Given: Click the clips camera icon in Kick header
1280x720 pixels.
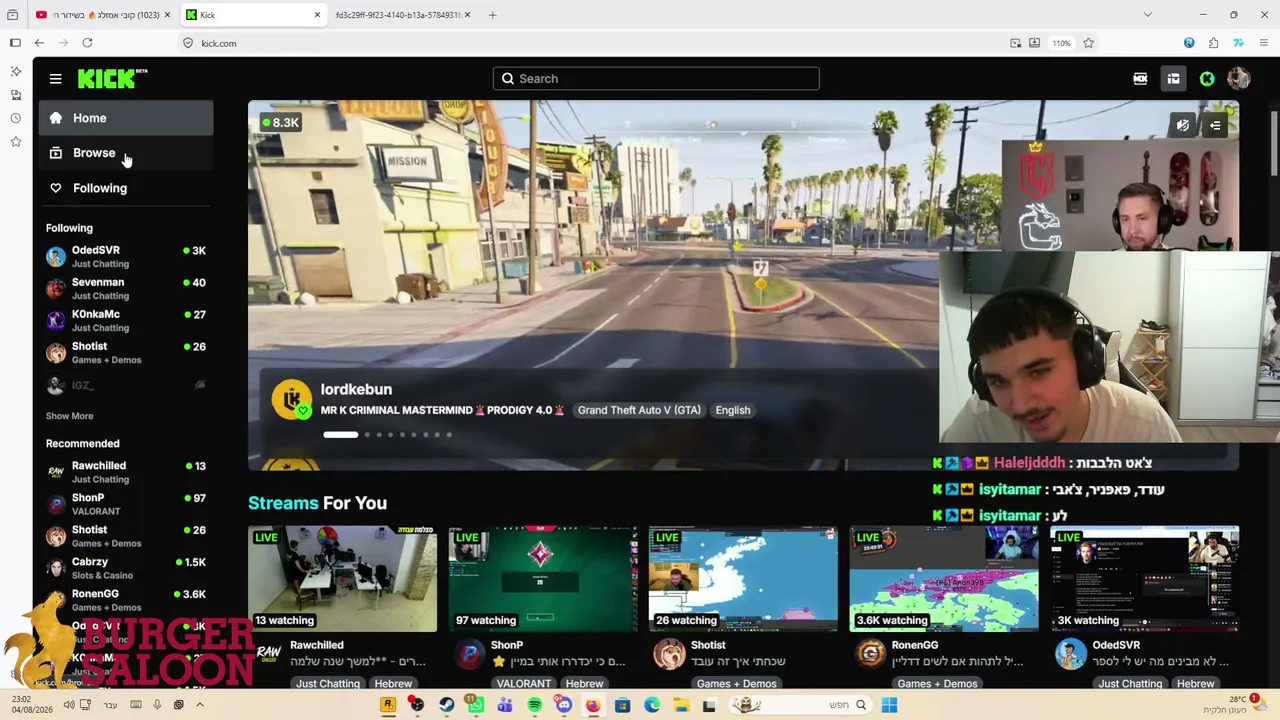Looking at the screenshot, I should click(x=1140, y=79).
